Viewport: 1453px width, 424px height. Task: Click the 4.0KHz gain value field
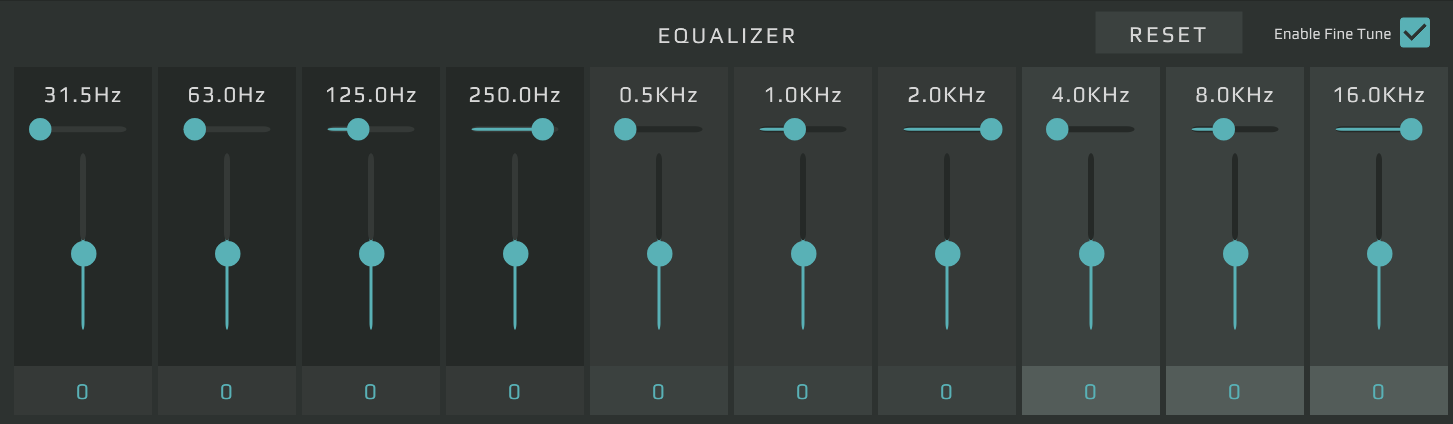coord(1091,391)
